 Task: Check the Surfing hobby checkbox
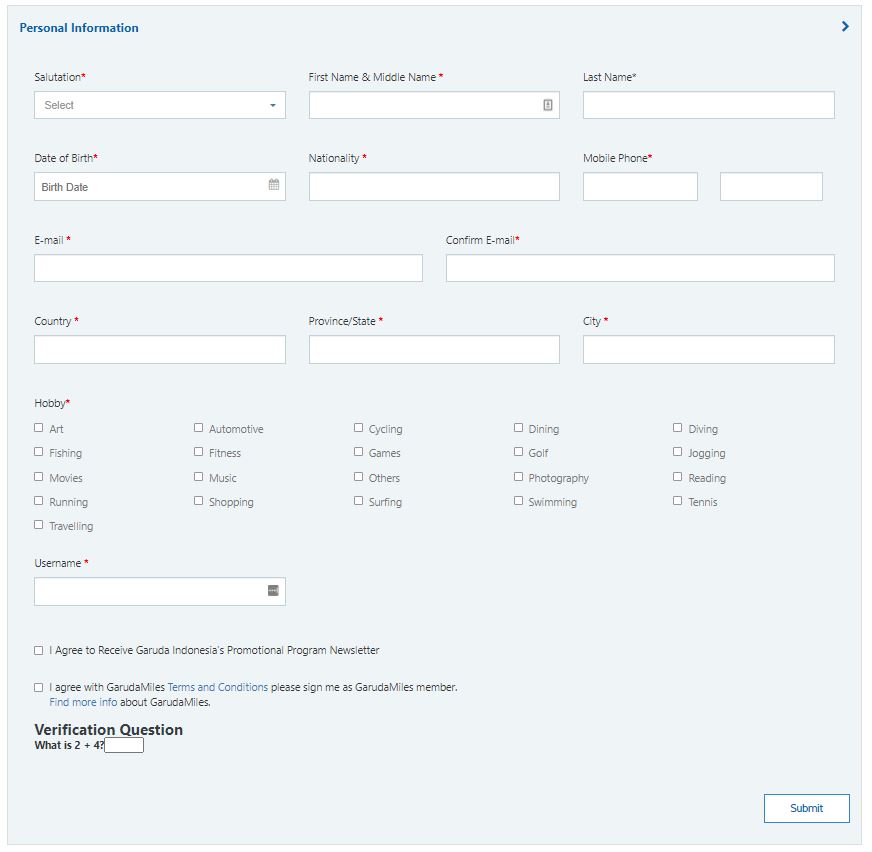358,501
